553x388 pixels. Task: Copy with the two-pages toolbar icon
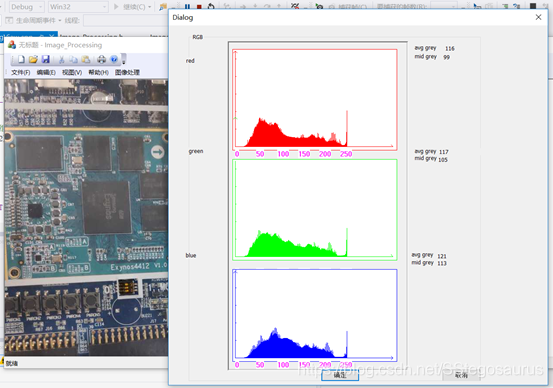(73, 59)
